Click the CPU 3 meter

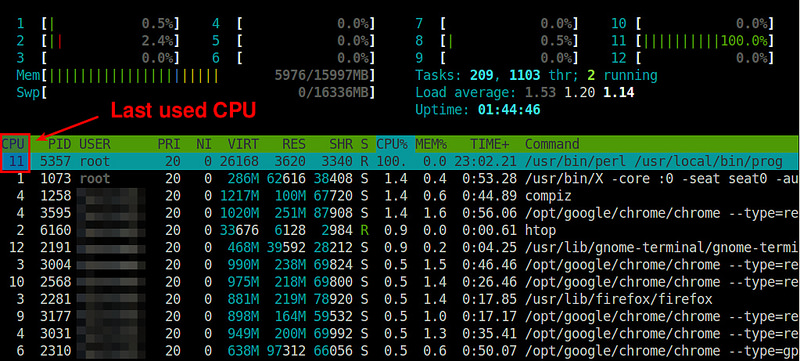(97, 58)
